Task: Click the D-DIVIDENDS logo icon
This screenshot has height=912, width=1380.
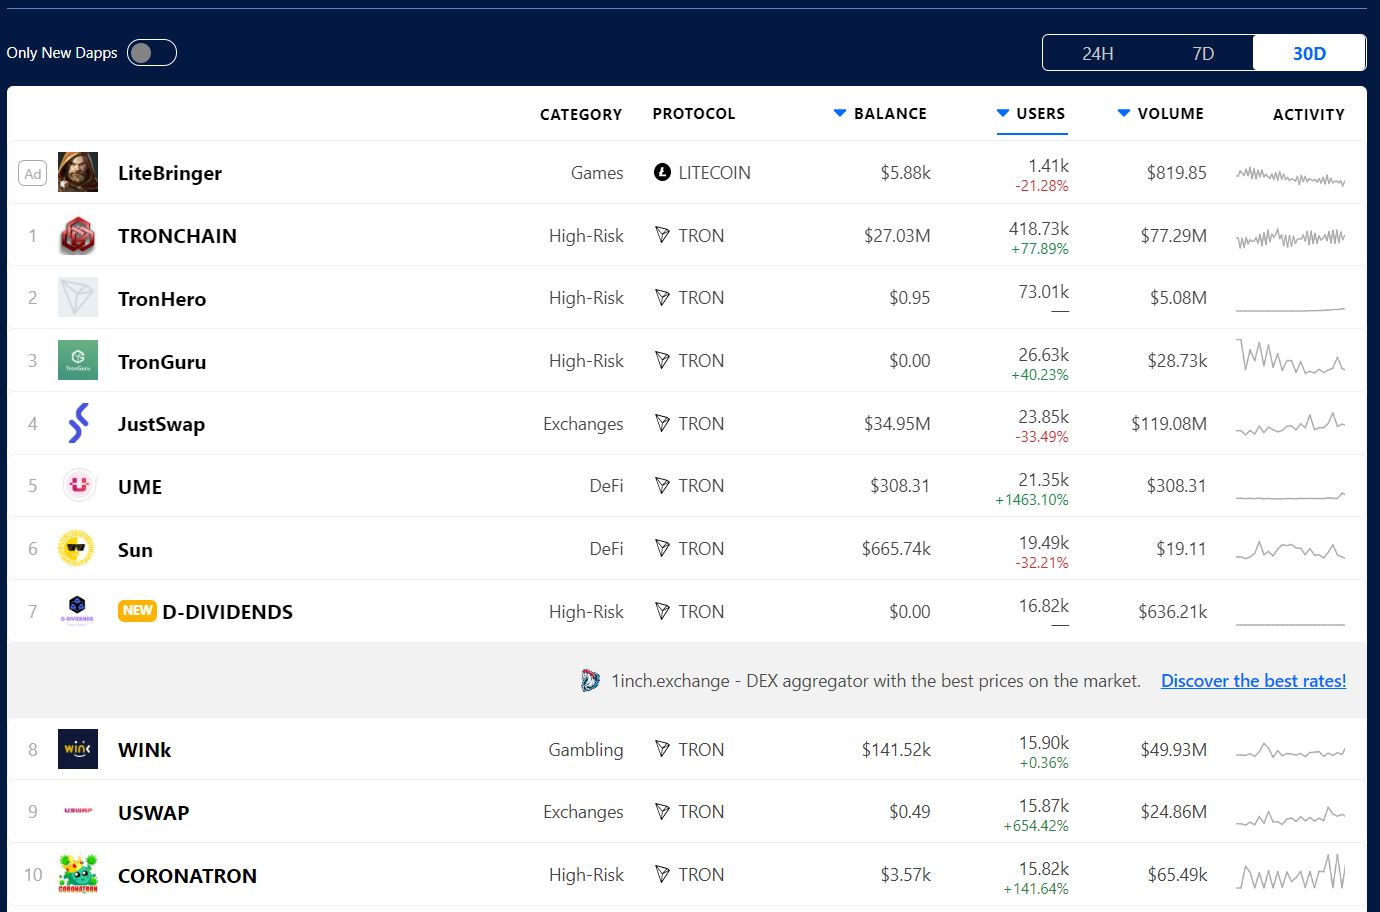Action: 77,609
